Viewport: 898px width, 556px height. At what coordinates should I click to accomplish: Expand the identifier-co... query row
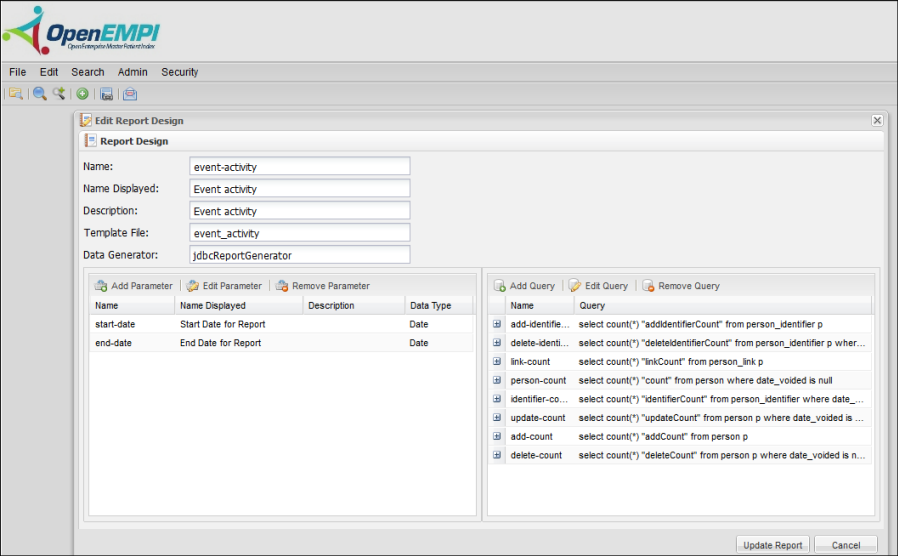coord(497,399)
